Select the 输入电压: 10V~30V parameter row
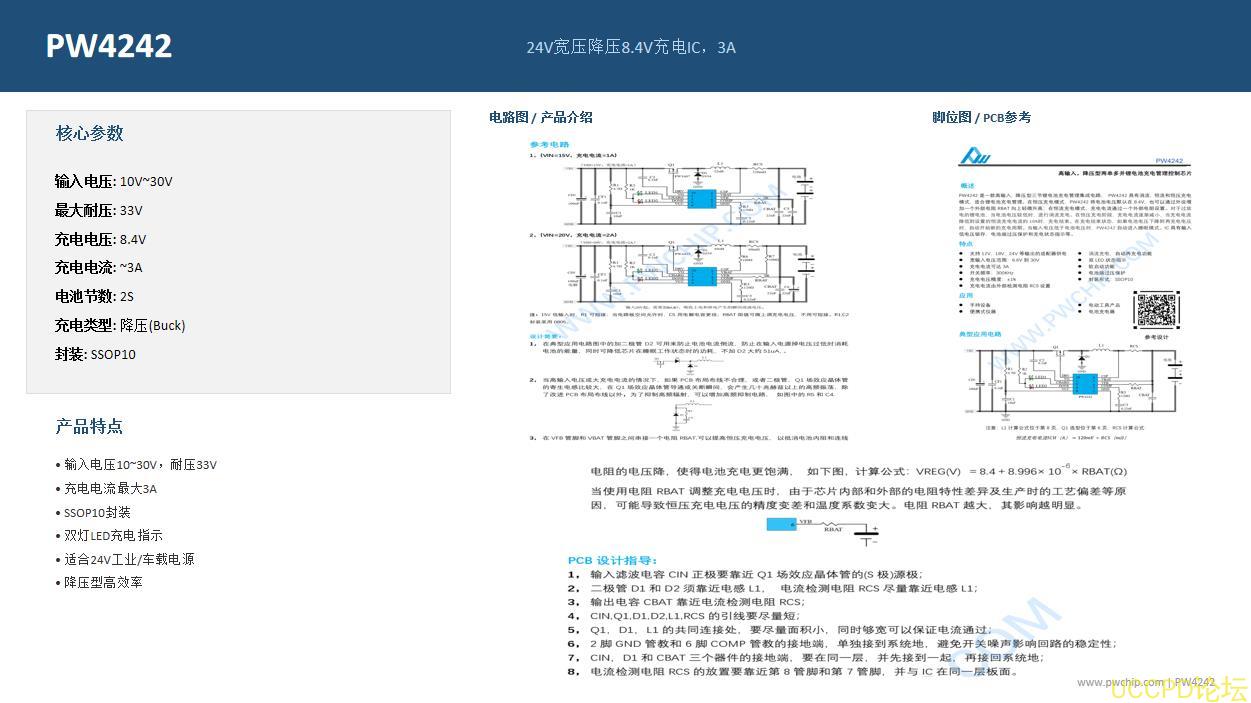This screenshot has width=1251, height=703. 113,181
